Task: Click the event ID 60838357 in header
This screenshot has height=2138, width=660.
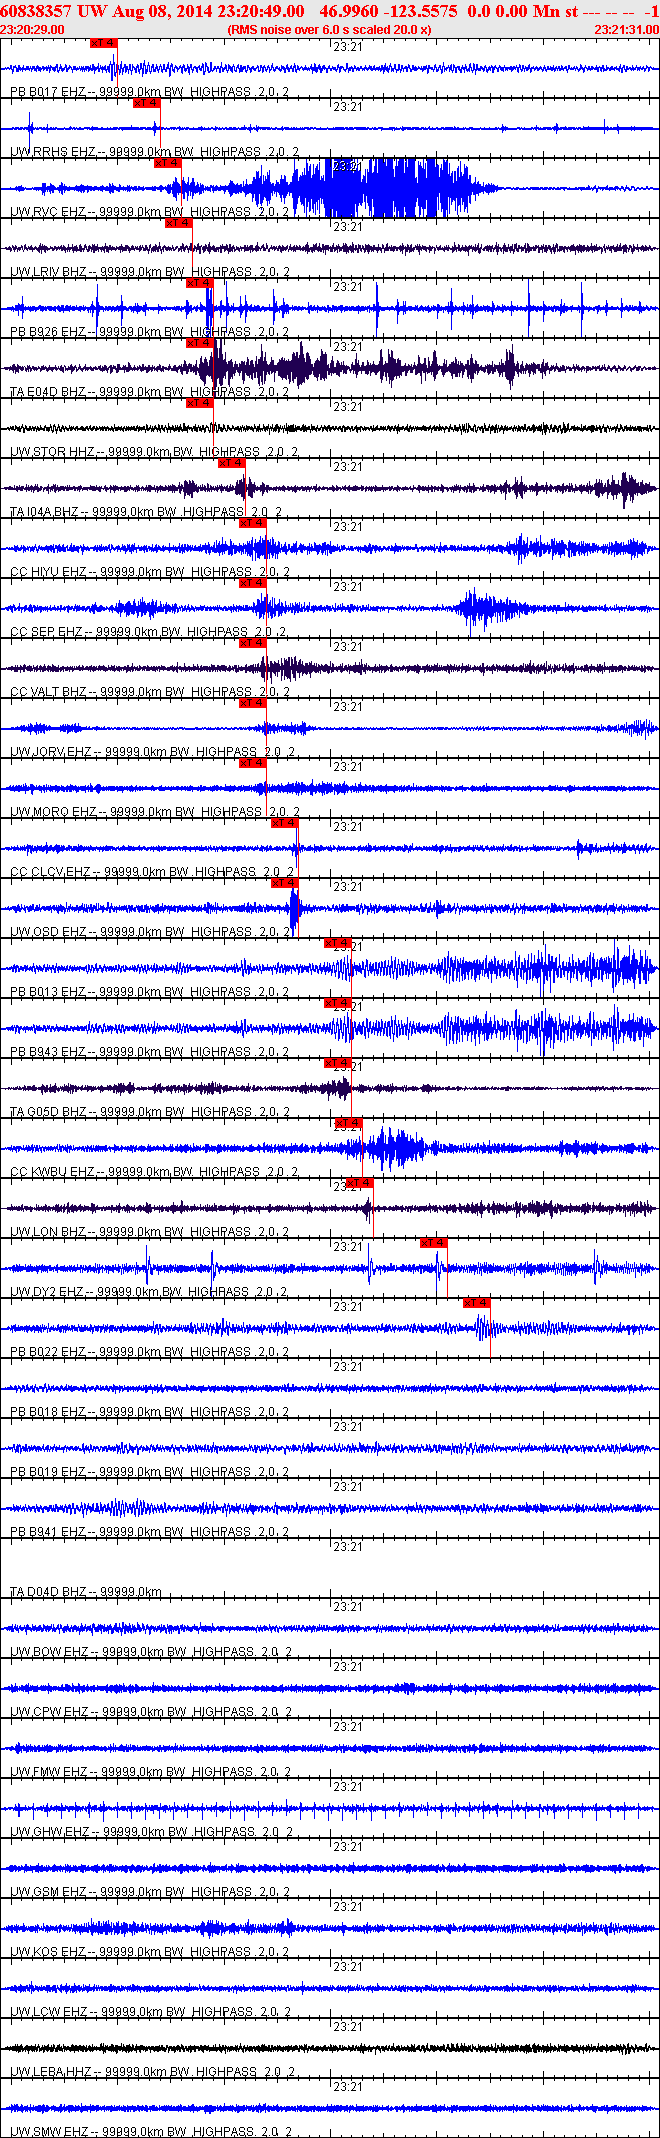Action: pos(35,11)
